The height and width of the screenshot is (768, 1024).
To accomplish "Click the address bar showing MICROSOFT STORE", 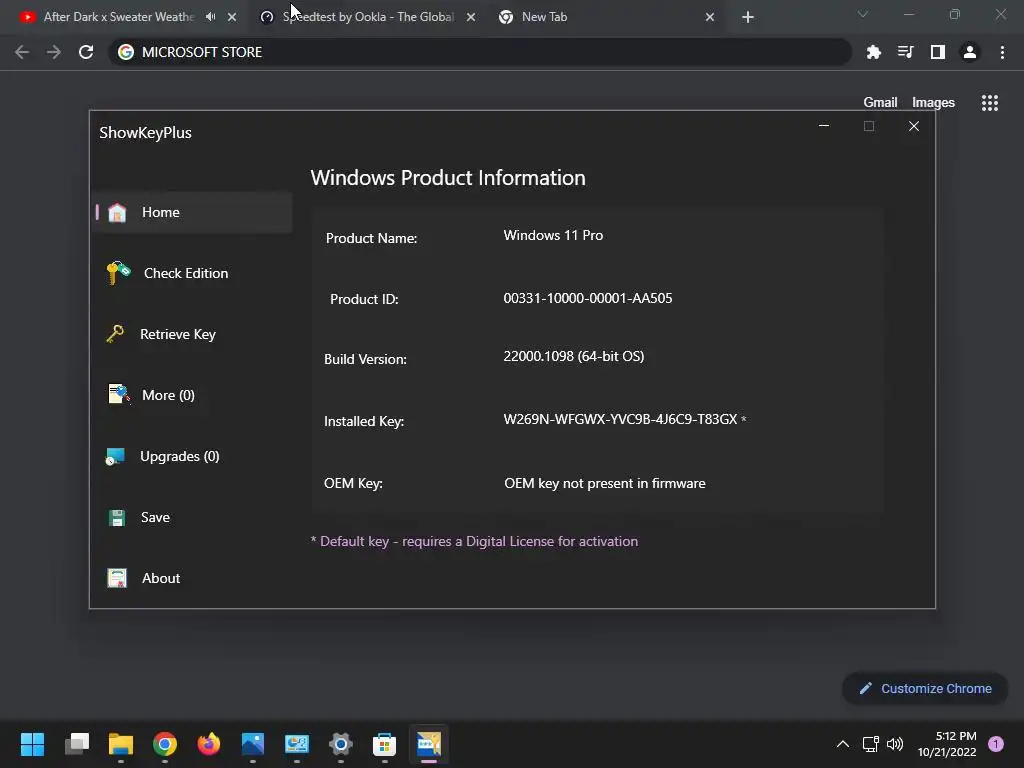I will coord(480,52).
